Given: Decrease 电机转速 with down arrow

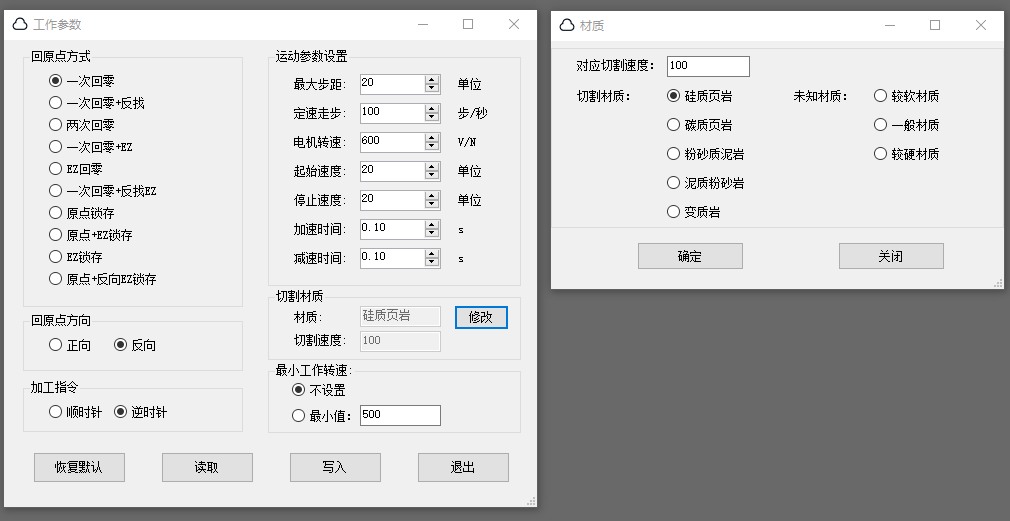Looking at the screenshot, I should click(432, 147).
